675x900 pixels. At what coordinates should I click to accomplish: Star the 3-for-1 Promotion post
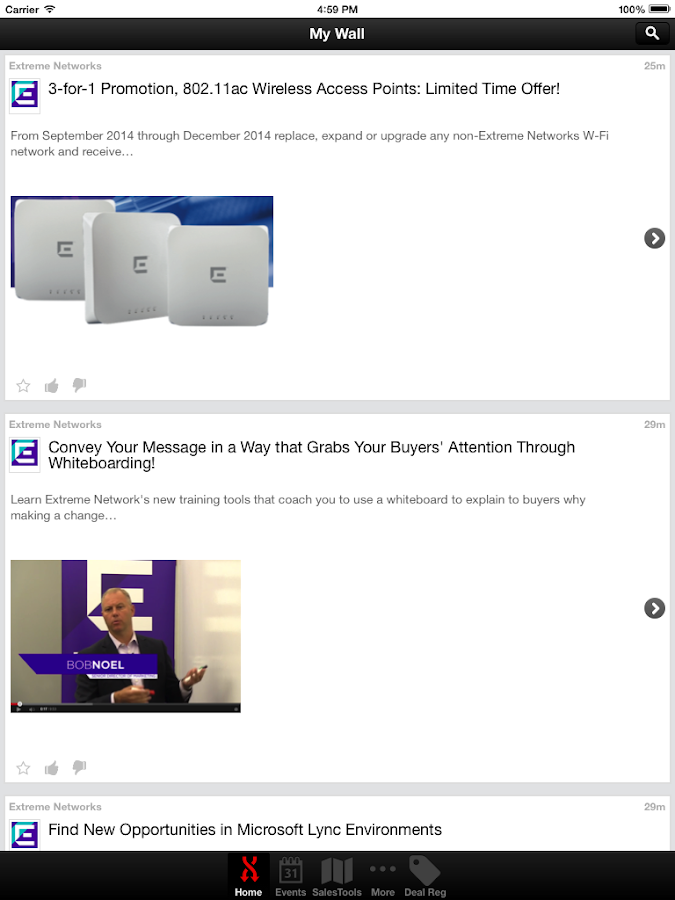click(x=23, y=386)
